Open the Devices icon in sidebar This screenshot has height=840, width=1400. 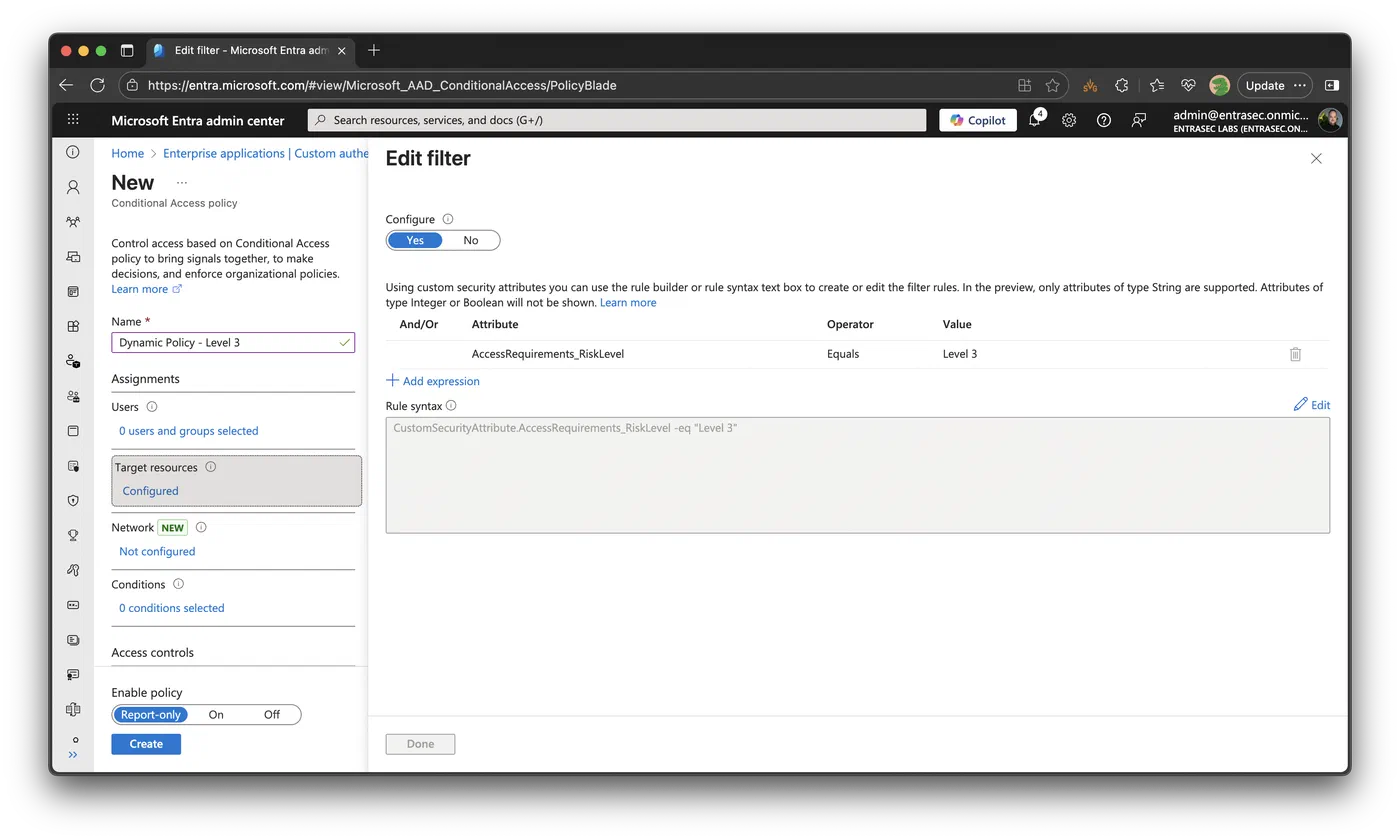tap(73, 257)
